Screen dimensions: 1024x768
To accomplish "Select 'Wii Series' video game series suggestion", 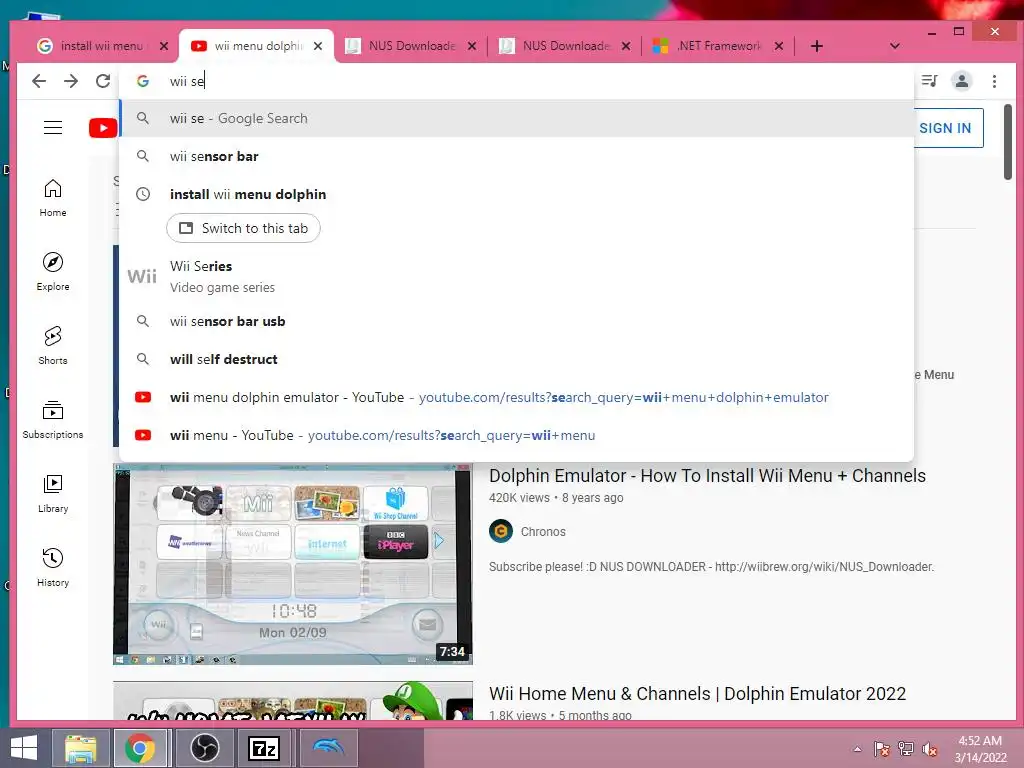I will tap(517, 276).
